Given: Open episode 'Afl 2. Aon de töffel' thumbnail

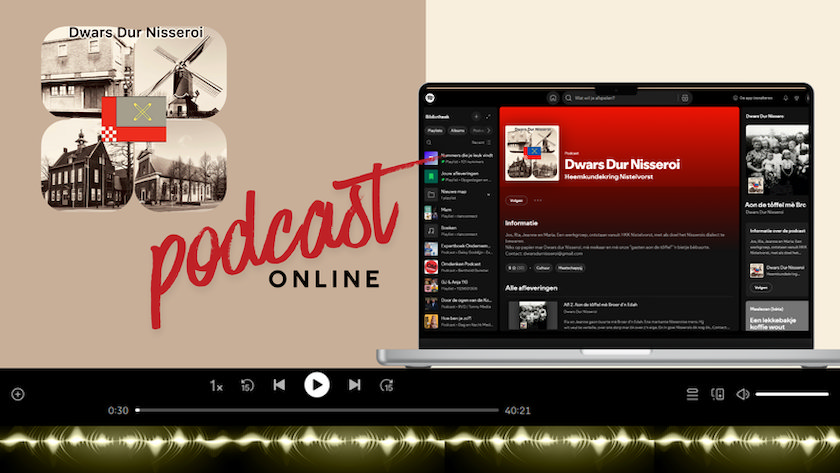Looking at the screenshot, I should pyautogui.click(x=533, y=315).
